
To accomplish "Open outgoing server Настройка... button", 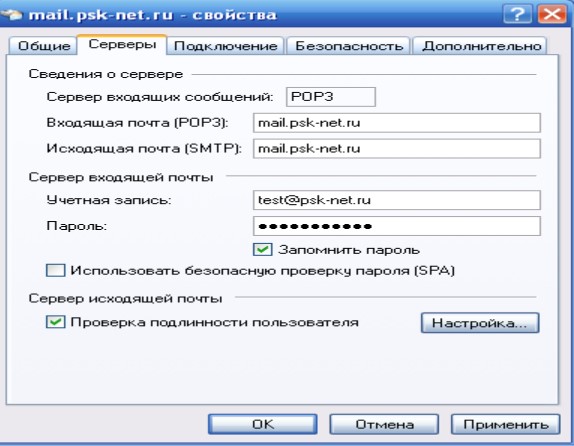I will click(480, 323).
